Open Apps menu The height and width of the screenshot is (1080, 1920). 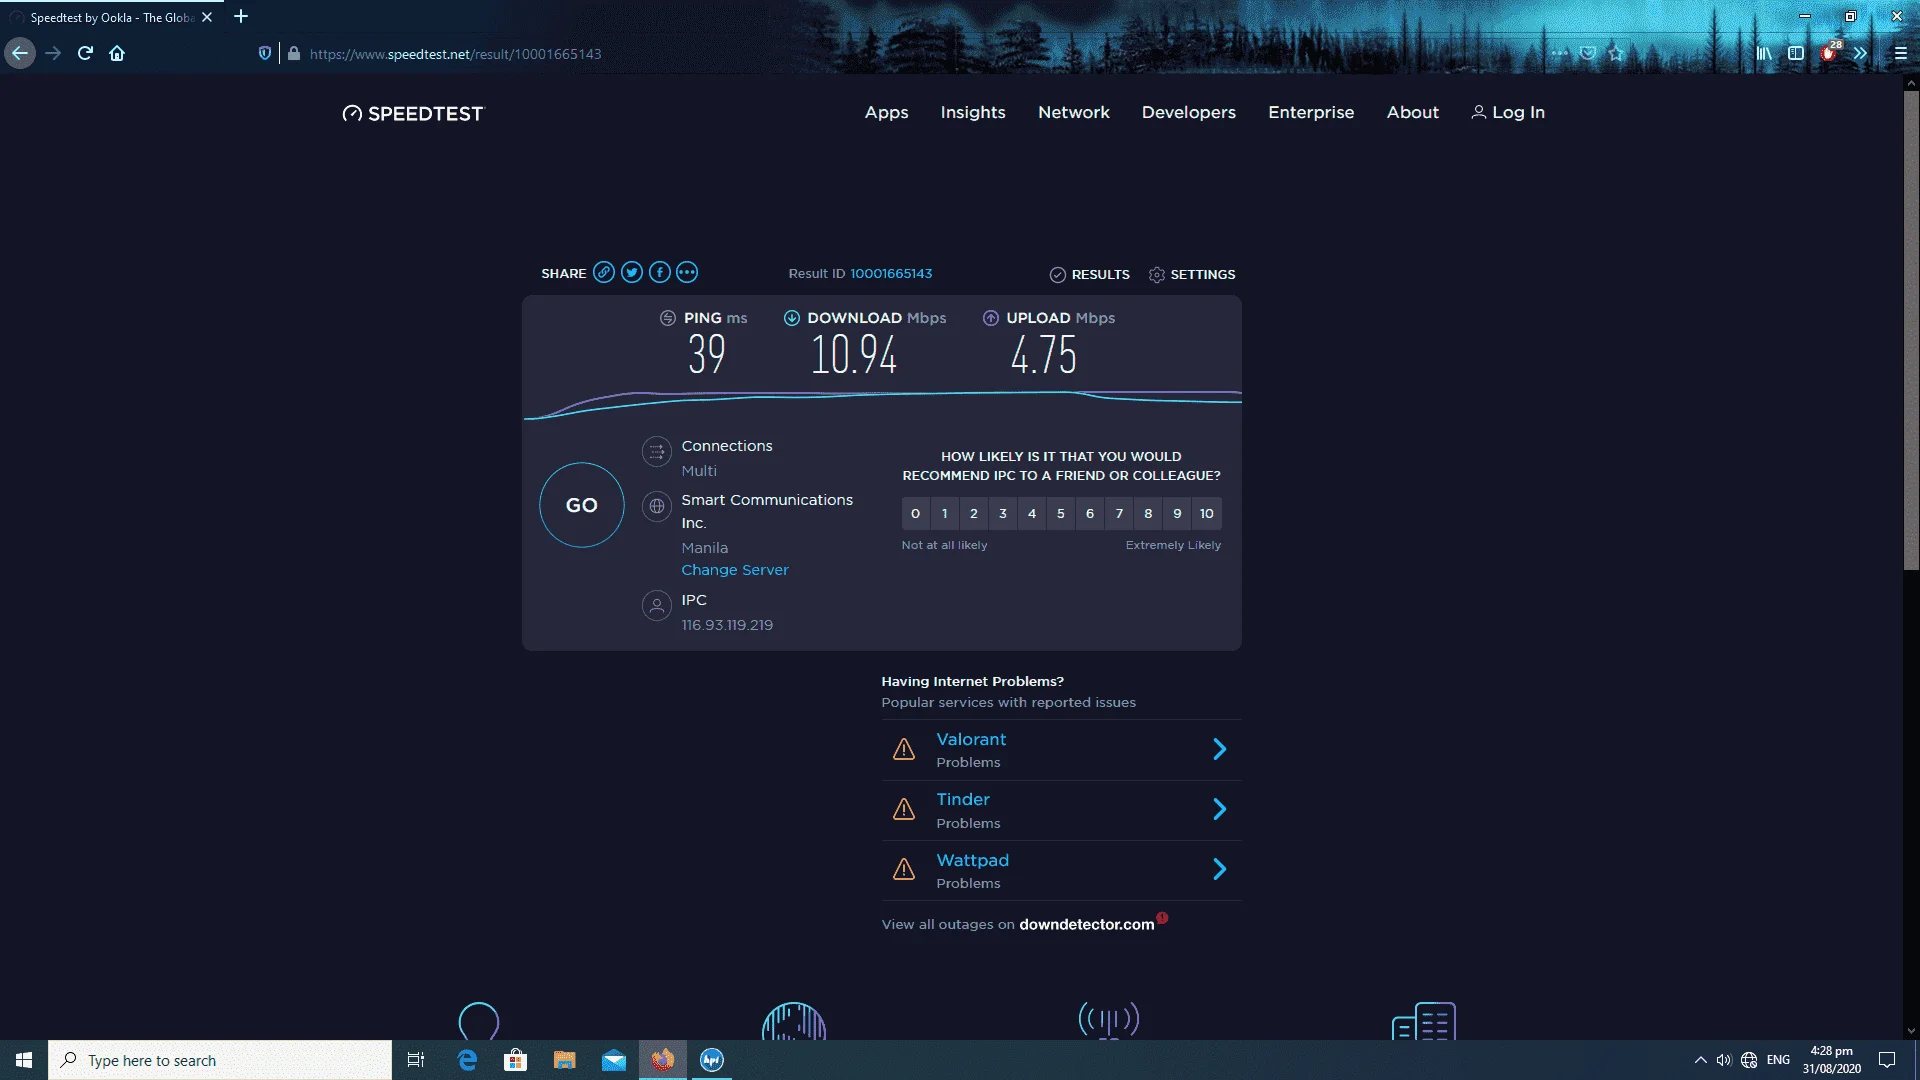pyautogui.click(x=886, y=112)
